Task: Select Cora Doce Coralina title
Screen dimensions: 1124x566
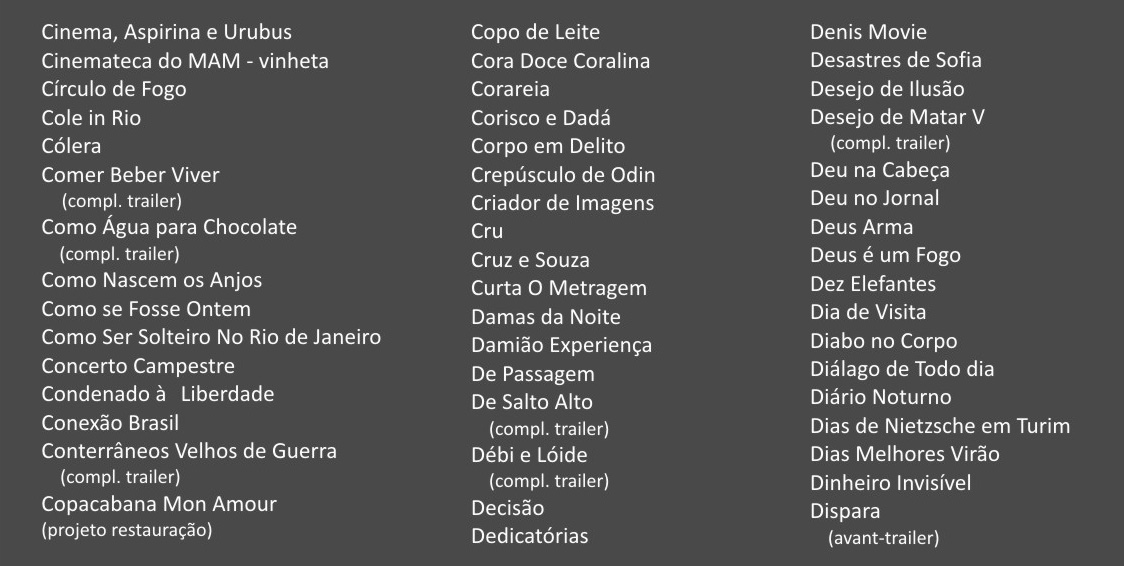Action: tap(561, 61)
